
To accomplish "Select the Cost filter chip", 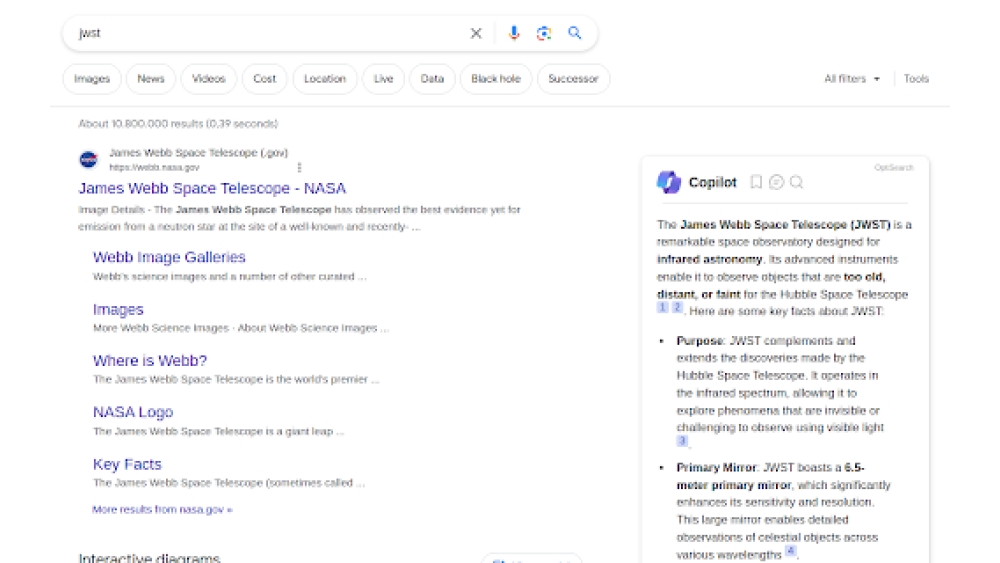I will [x=265, y=79].
